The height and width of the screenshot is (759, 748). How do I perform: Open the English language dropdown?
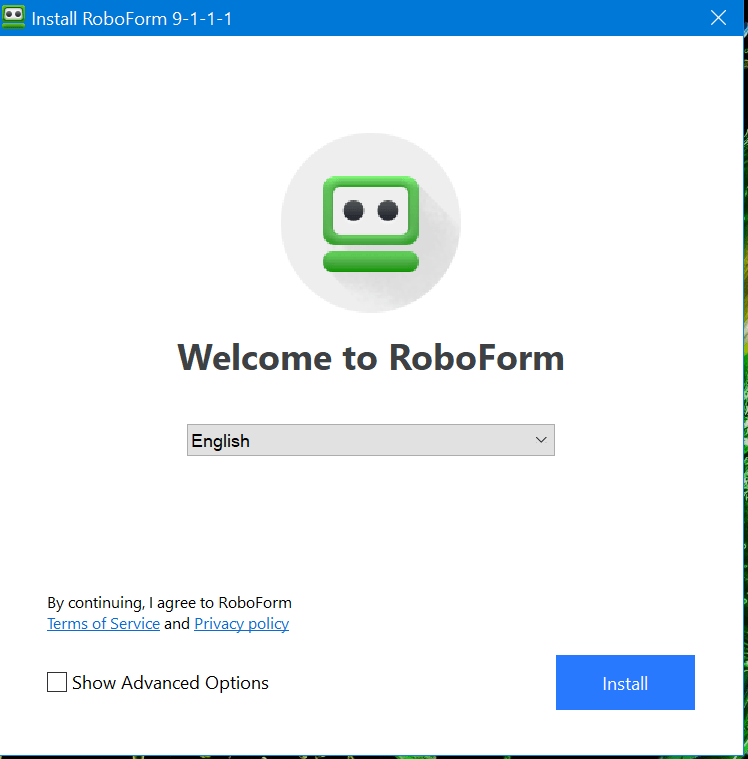pyautogui.click(x=370, y=440)
